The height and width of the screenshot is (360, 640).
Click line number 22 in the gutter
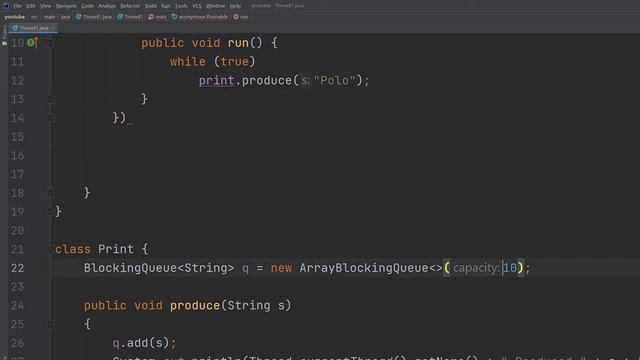(x=18, y=268)
